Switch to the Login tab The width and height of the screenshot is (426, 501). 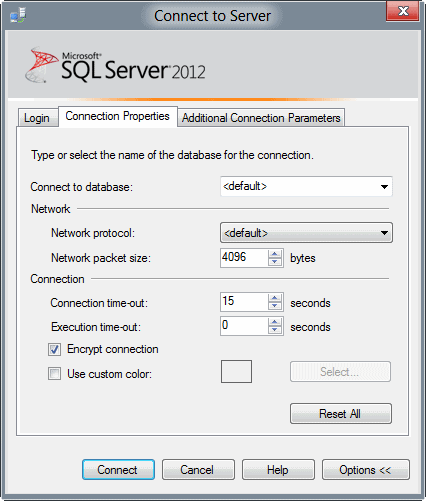pyautogui.click(x=37, y=118)
